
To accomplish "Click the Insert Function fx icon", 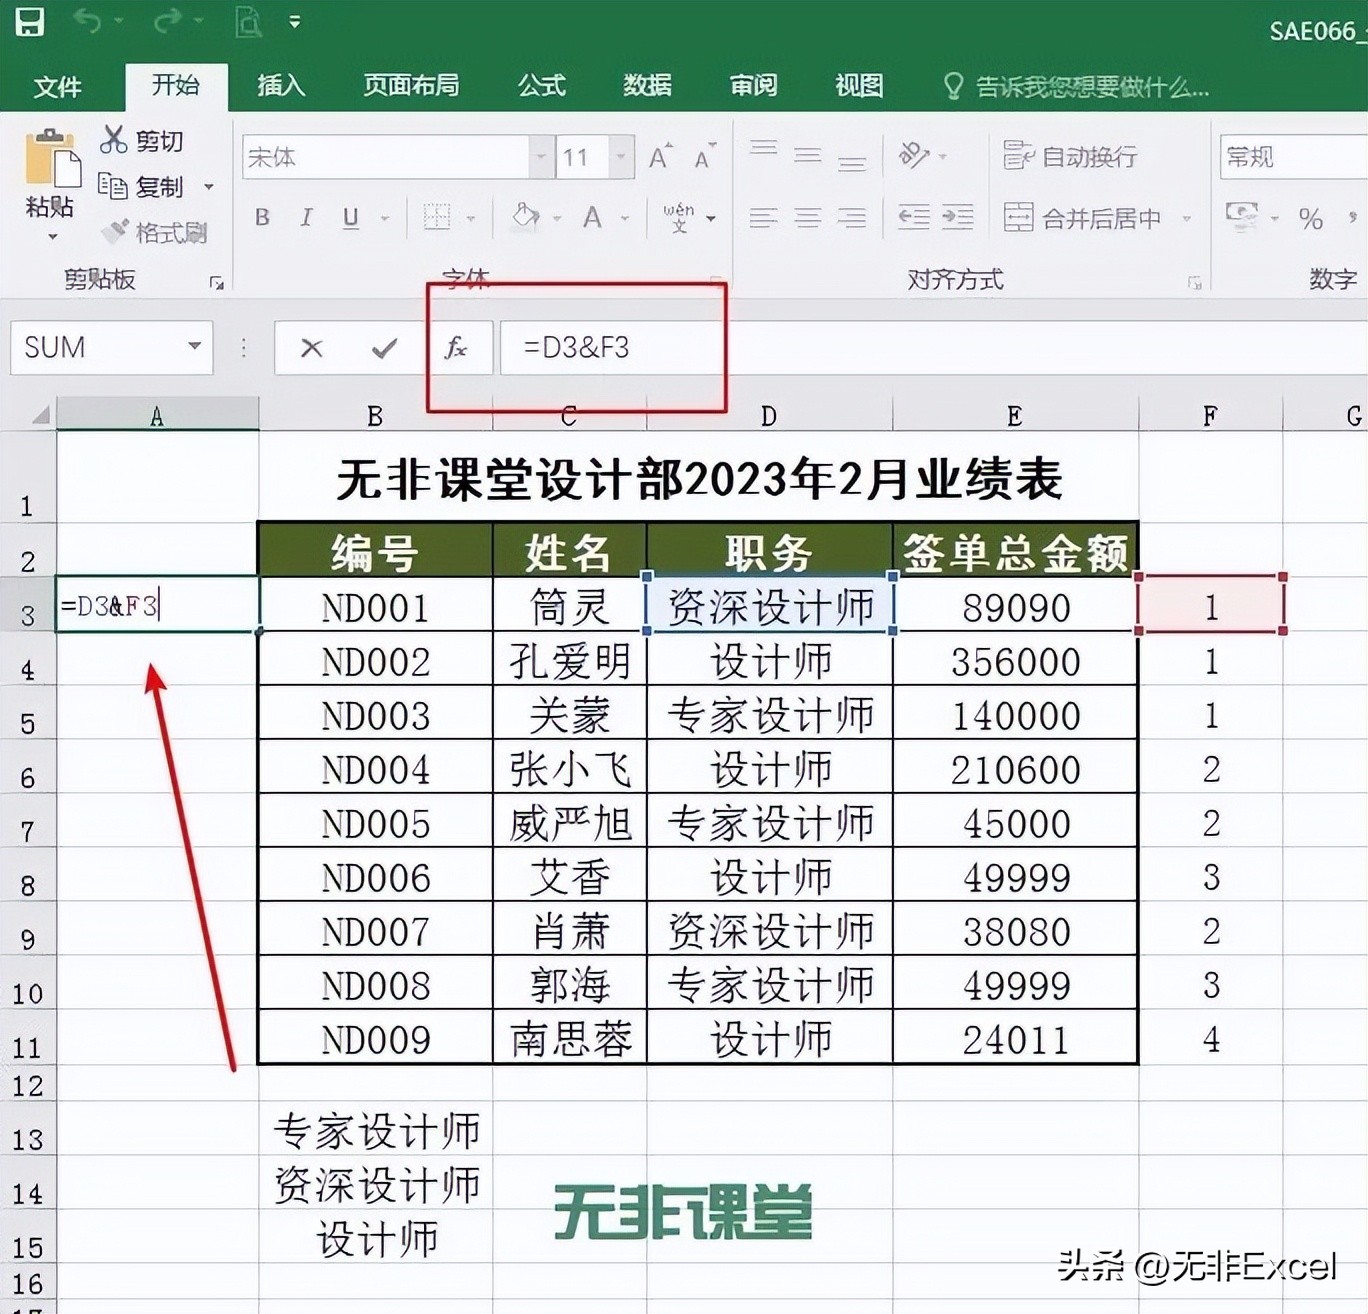I will click(458, 349).
